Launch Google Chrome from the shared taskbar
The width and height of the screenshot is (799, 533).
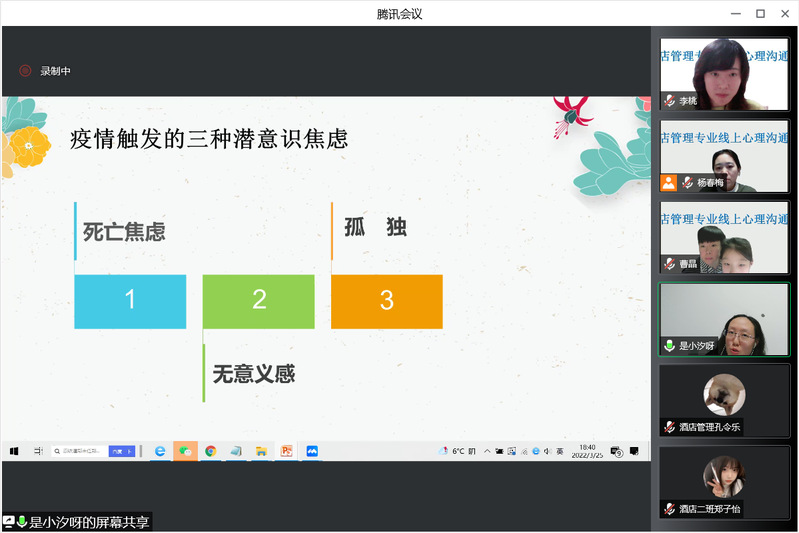210,451
